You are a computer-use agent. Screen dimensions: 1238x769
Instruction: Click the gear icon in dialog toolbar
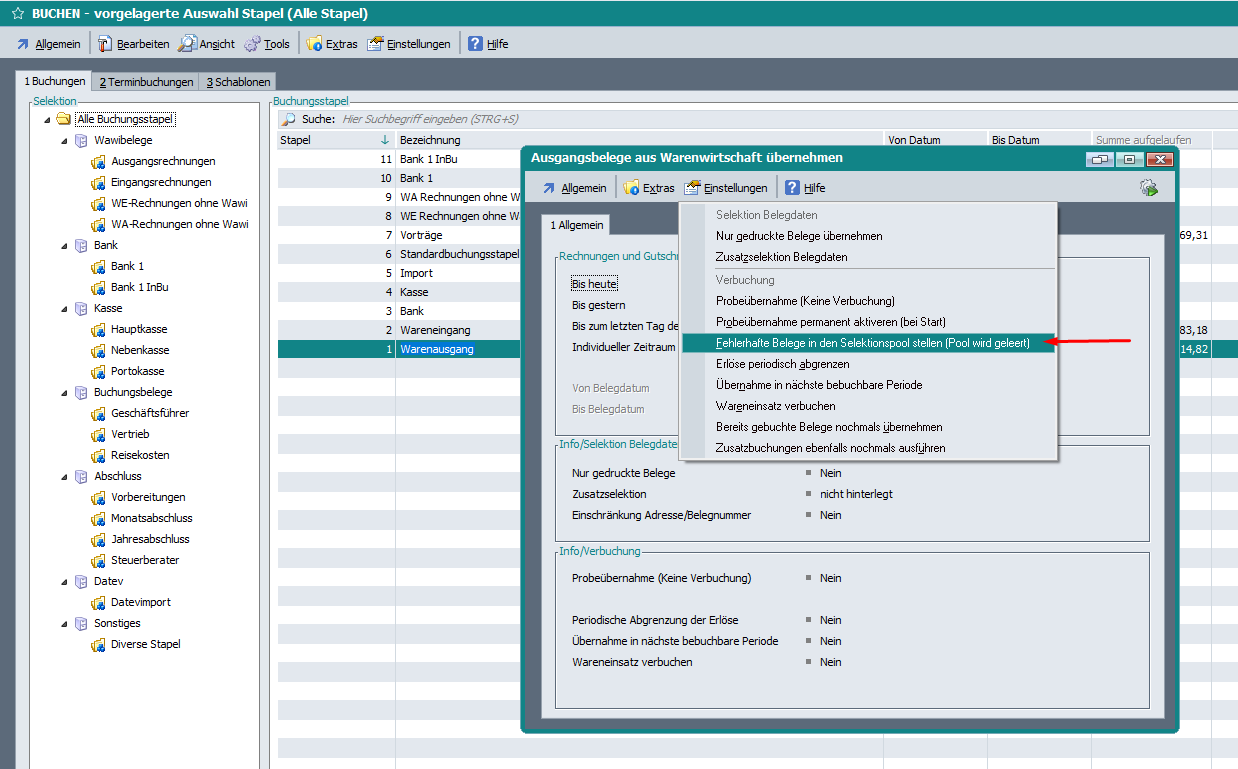1148,188
